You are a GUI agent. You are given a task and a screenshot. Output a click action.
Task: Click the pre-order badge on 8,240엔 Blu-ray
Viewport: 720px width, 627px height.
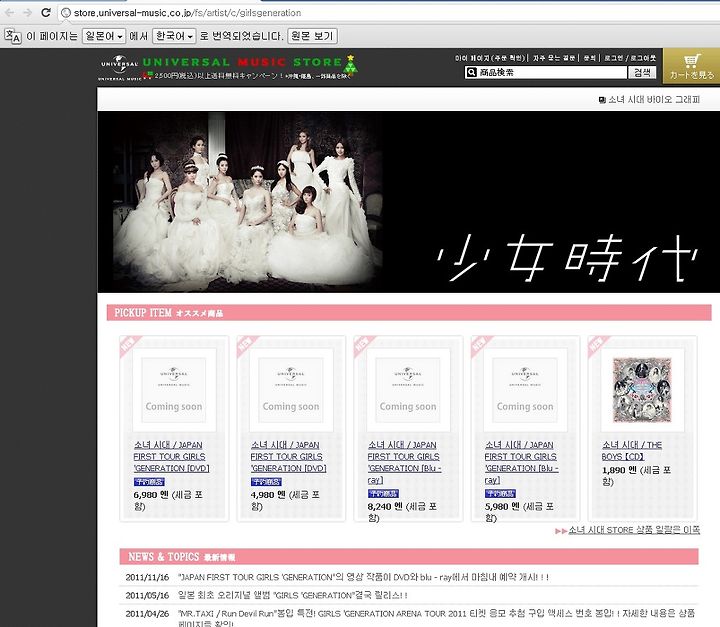click(383, 494)
